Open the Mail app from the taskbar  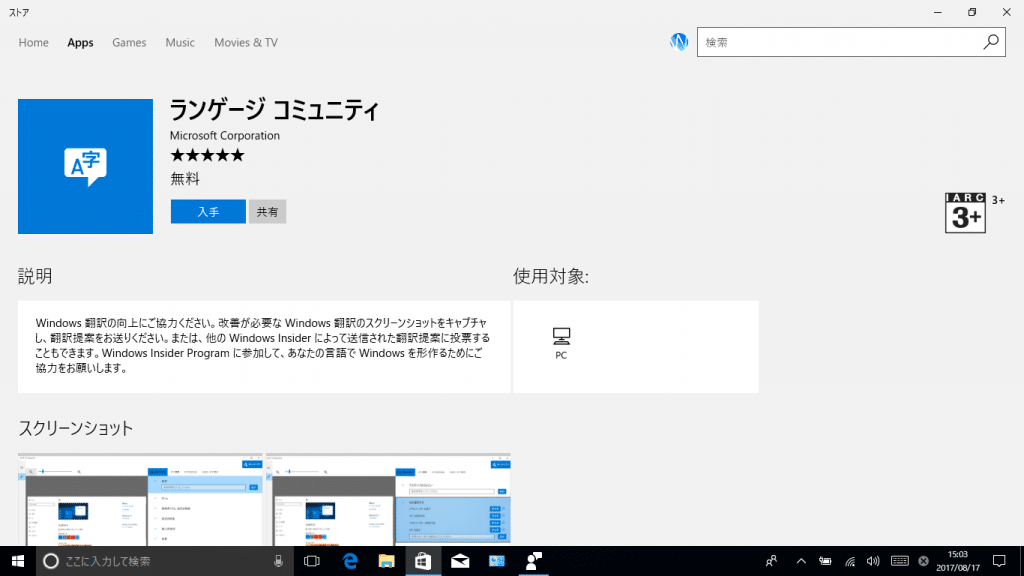(460, 561)
